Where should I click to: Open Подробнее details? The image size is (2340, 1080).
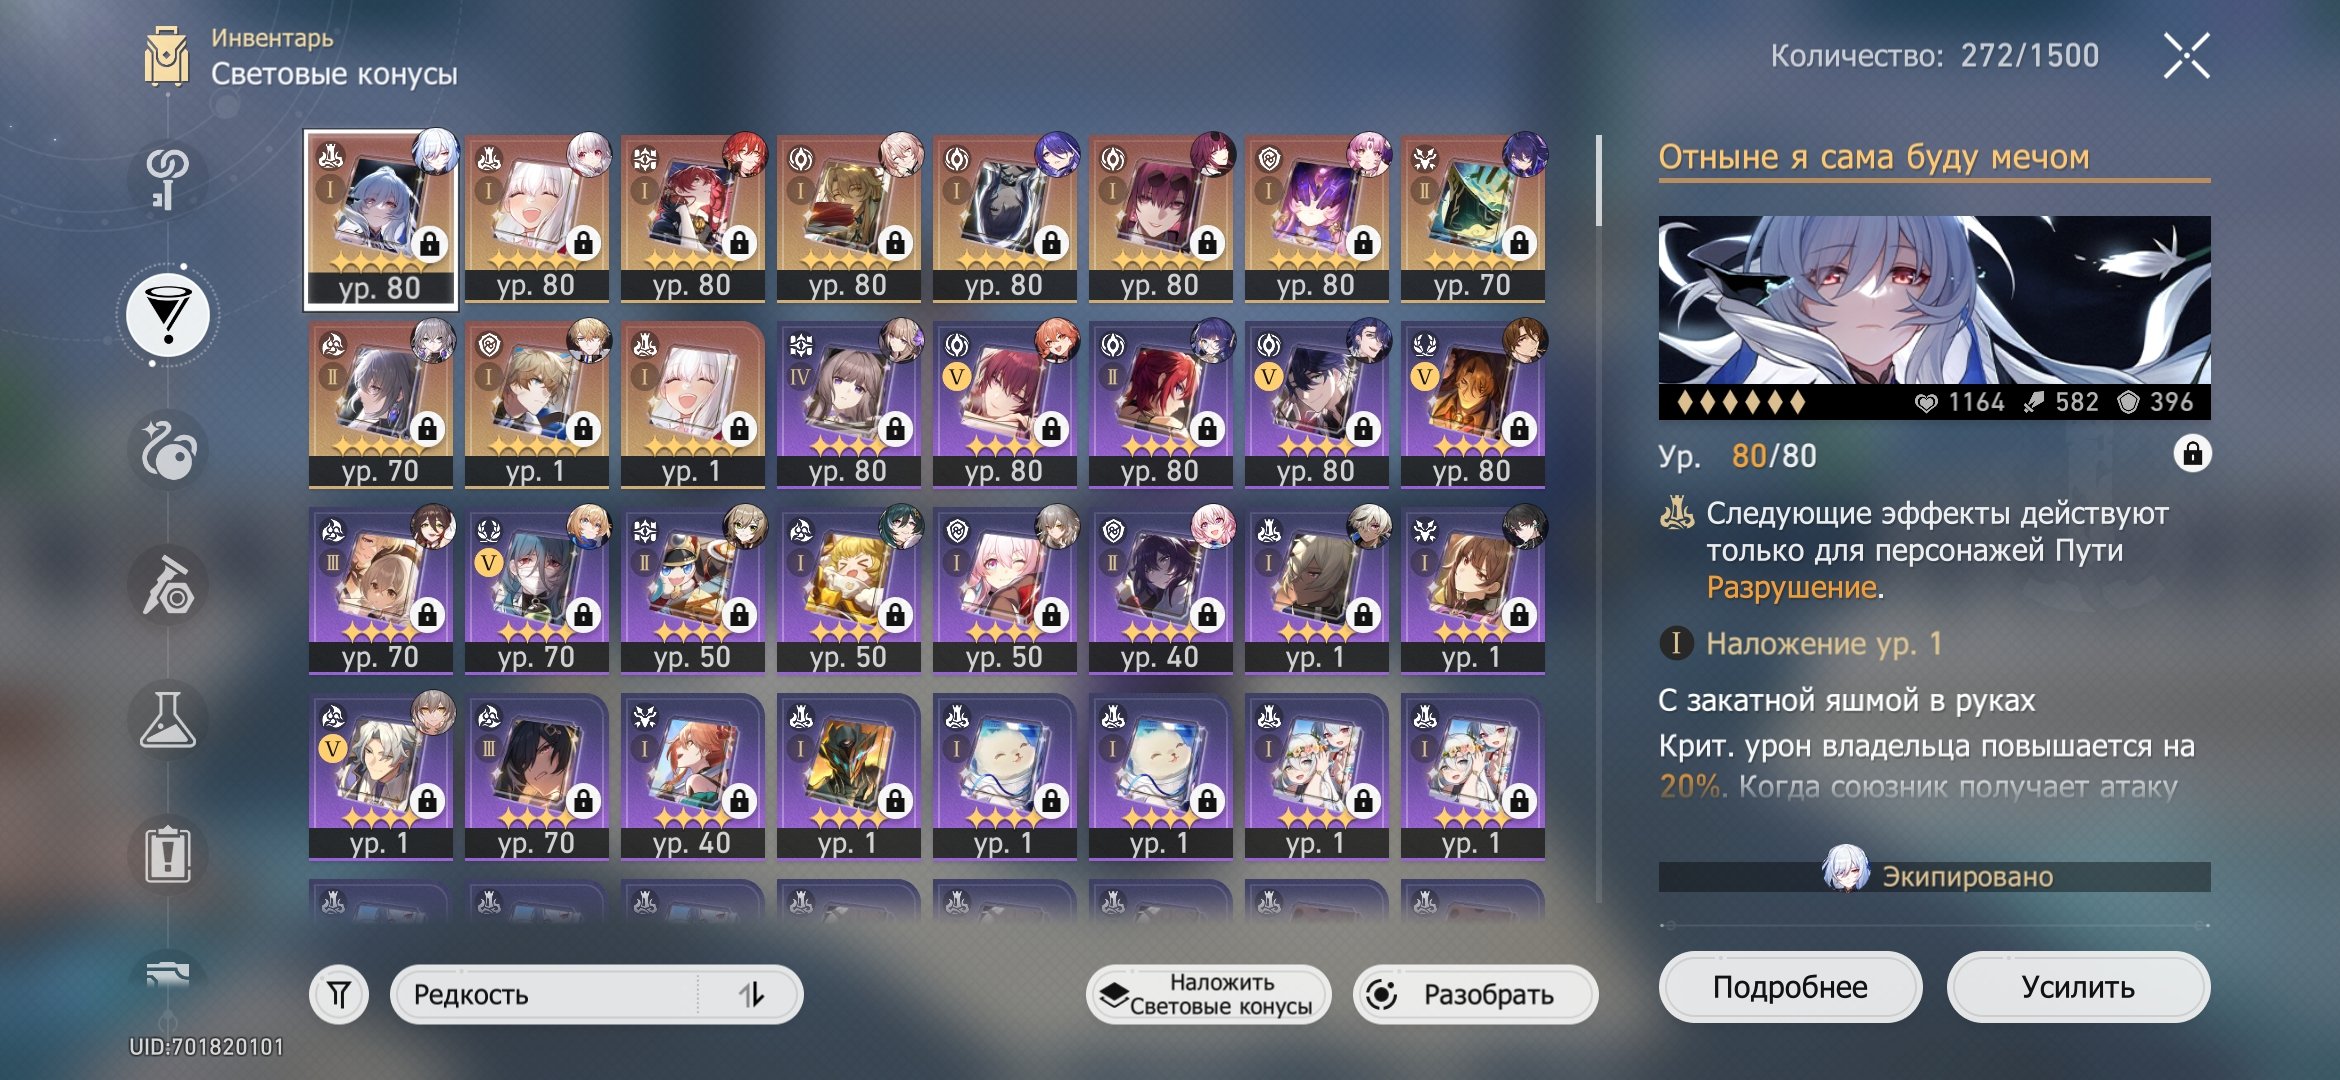coord(1790,987)
